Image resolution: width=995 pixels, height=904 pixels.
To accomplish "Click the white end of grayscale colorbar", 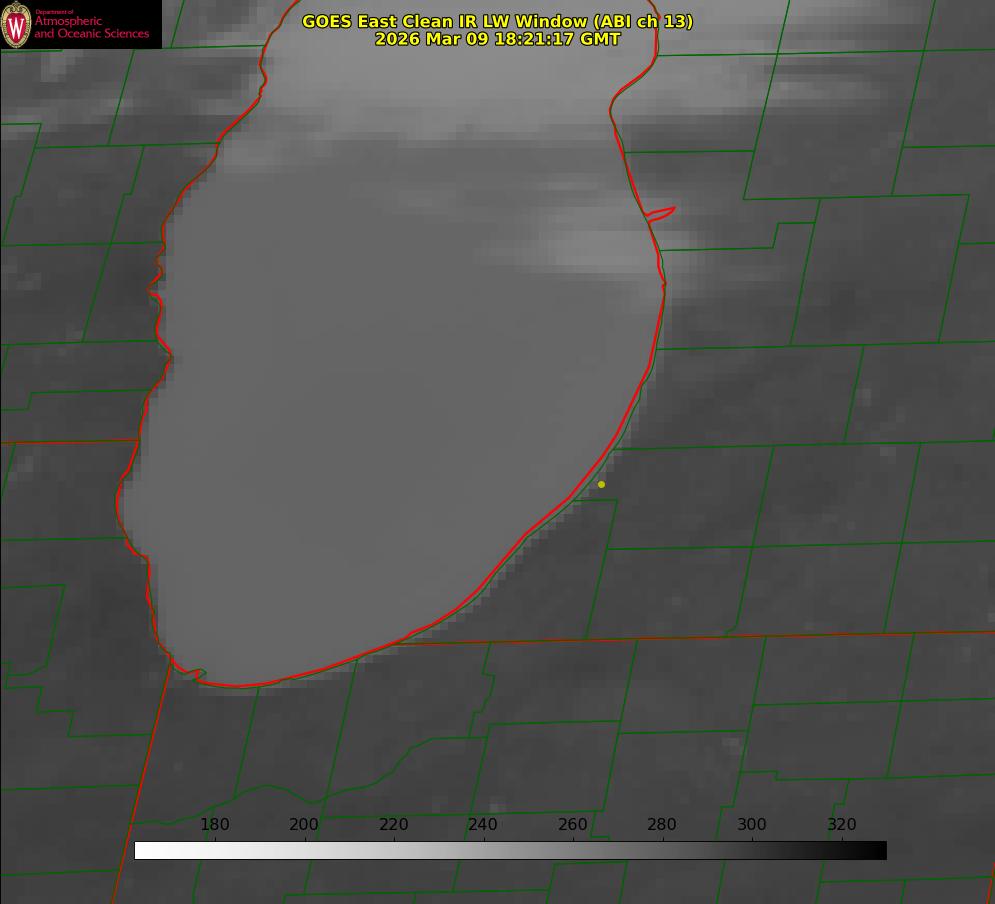I will (142, 850).
